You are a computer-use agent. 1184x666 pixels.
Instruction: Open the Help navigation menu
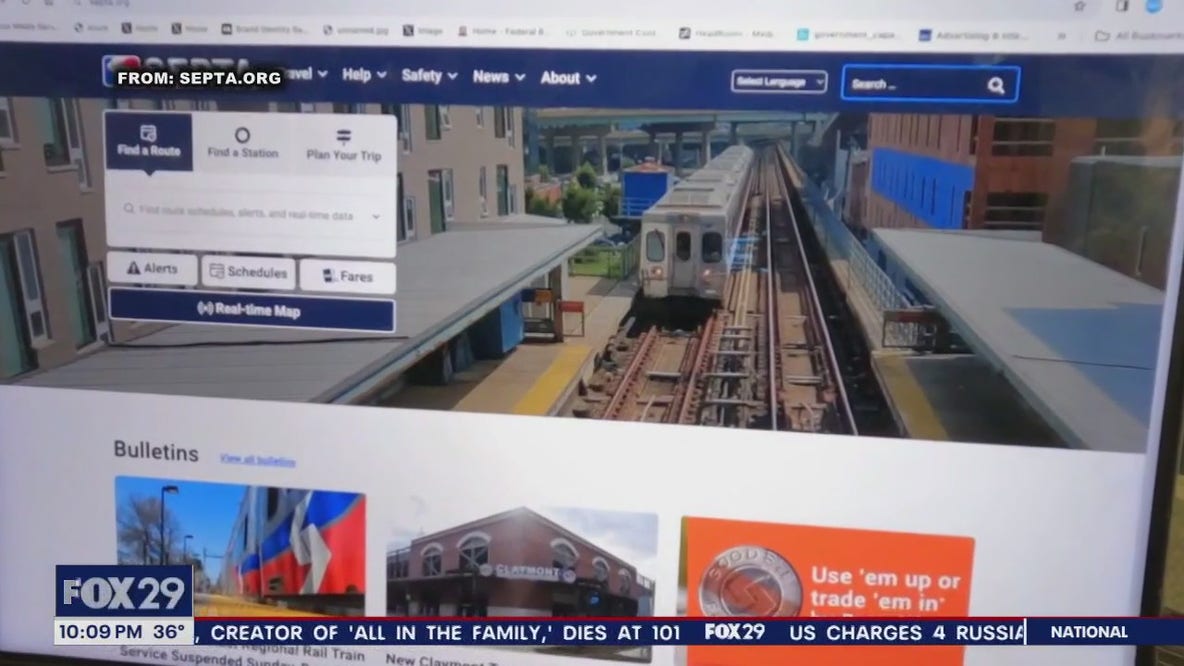(365, 74)
